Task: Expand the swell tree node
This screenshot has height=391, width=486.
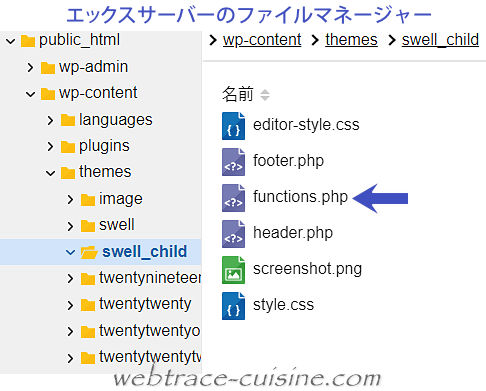Action: point(70,226)
